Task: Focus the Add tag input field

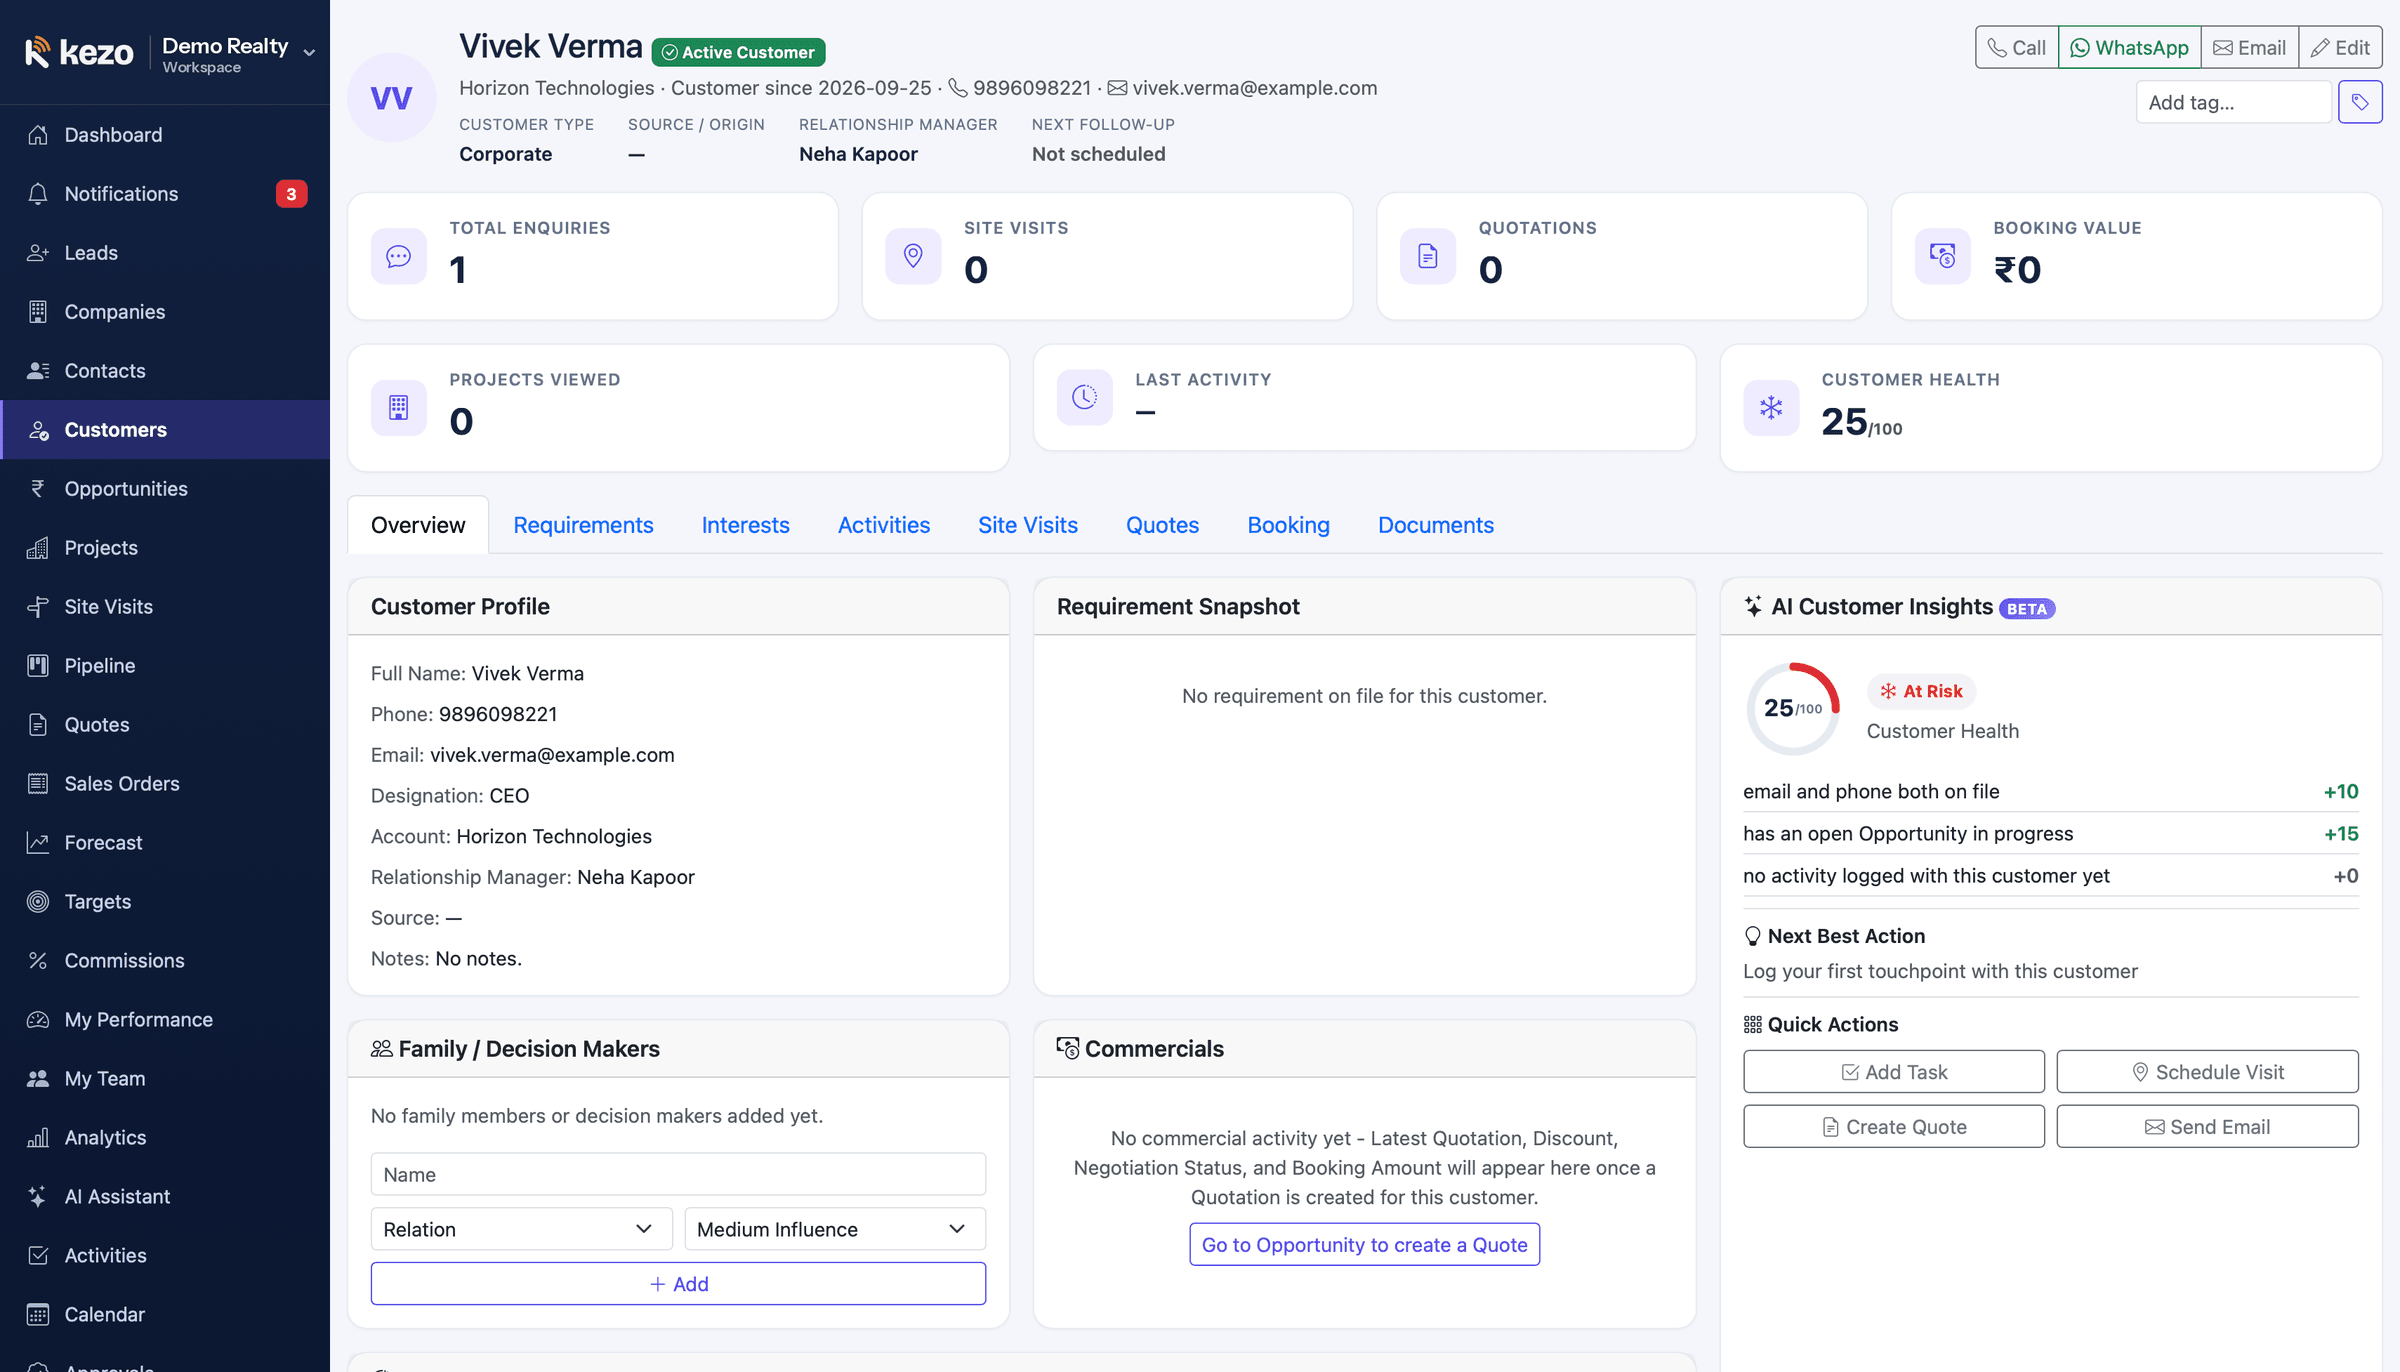Action: (2233, 102)
